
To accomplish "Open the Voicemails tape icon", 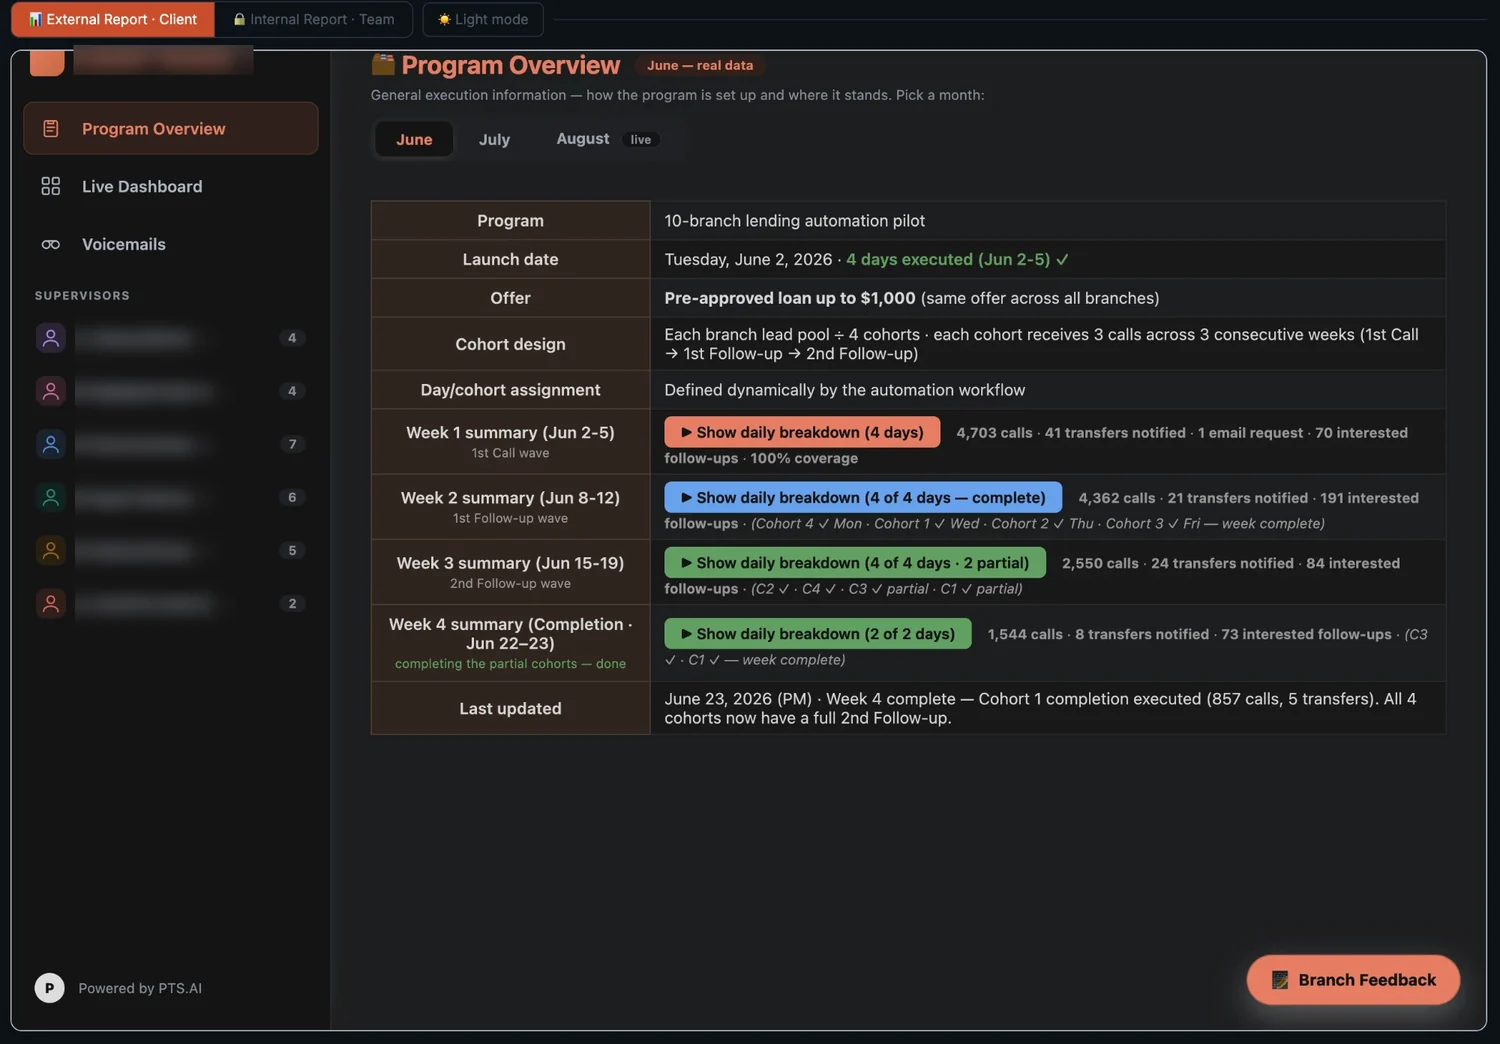I will pos(50,244).
